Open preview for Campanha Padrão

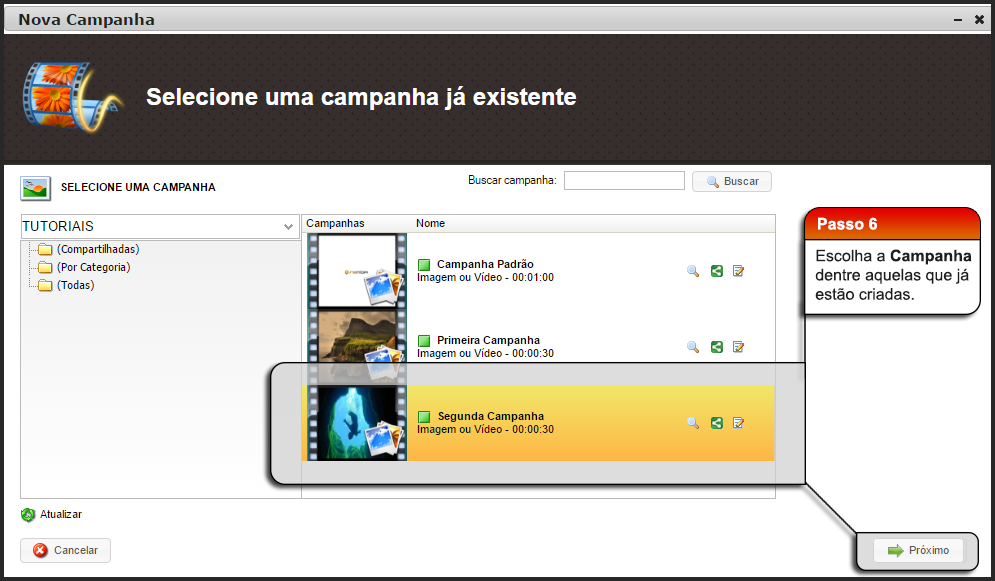693,270
